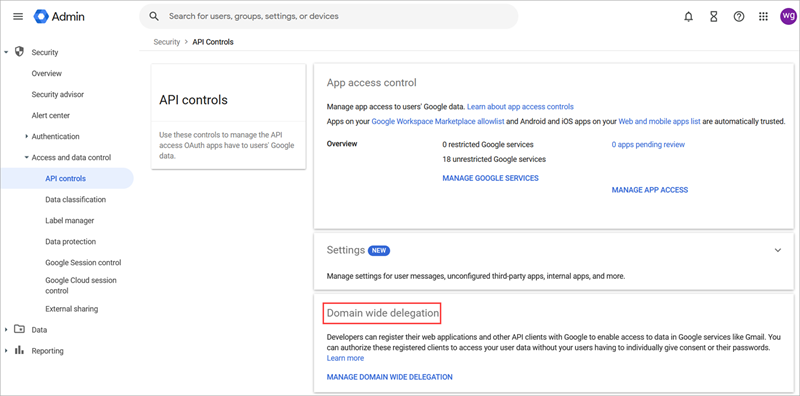Viewport: 800px width, 396px height.
Task: Open Learn more under Domain wide delegation
Action: click(x=345, y=358)
